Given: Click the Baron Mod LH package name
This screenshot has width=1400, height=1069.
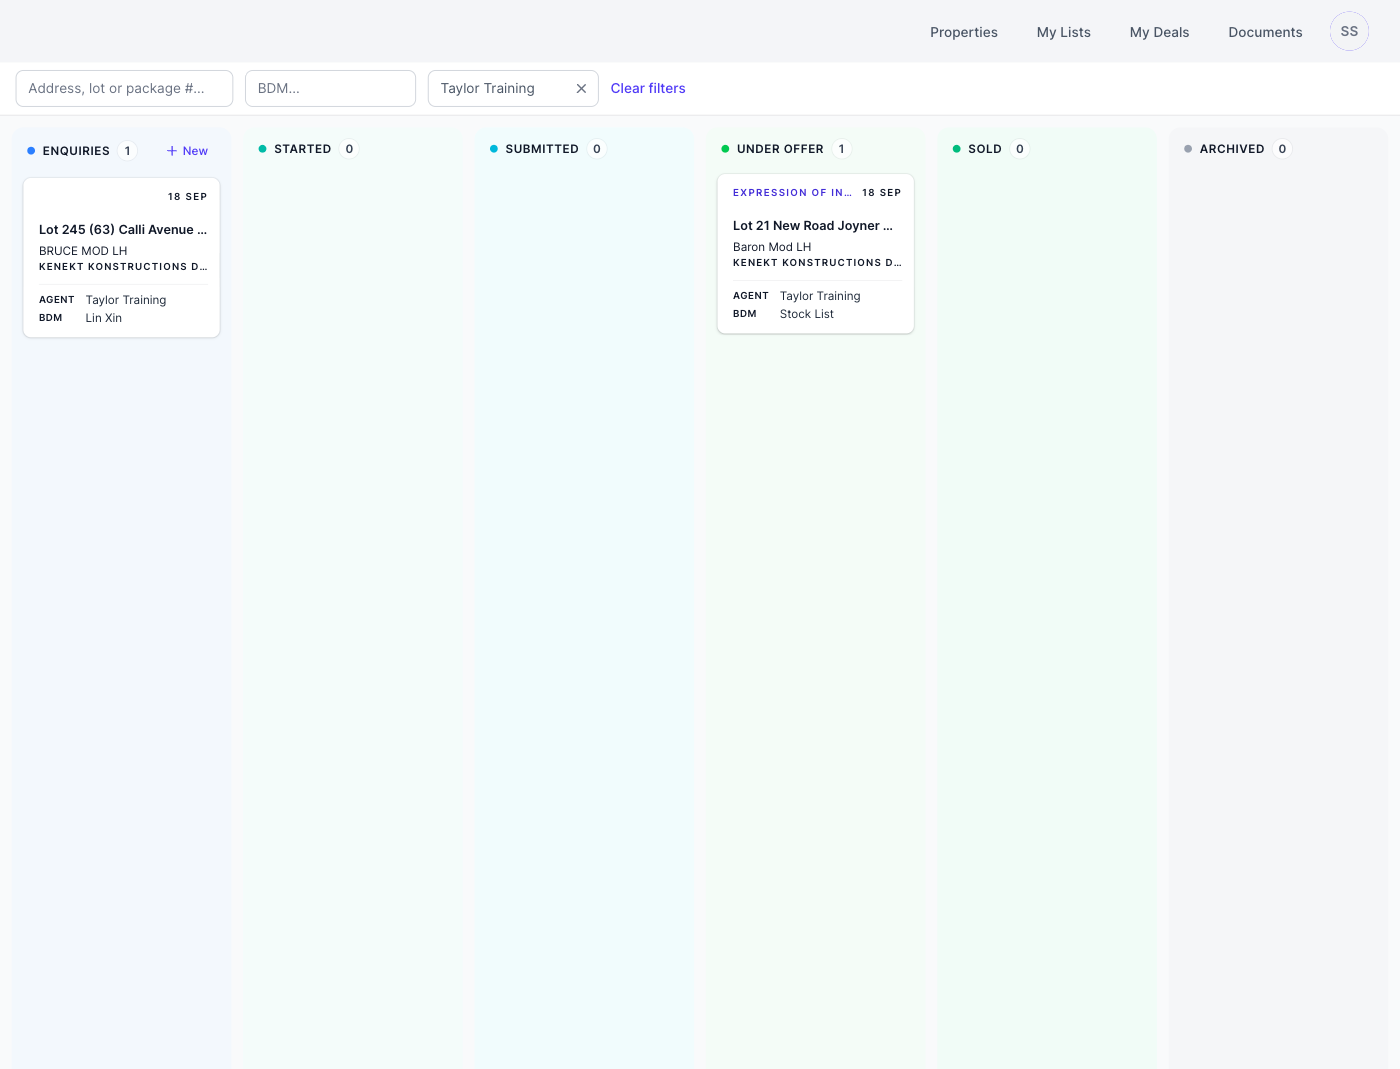Looking at the screenshot, I should click(x=772, y=247).
